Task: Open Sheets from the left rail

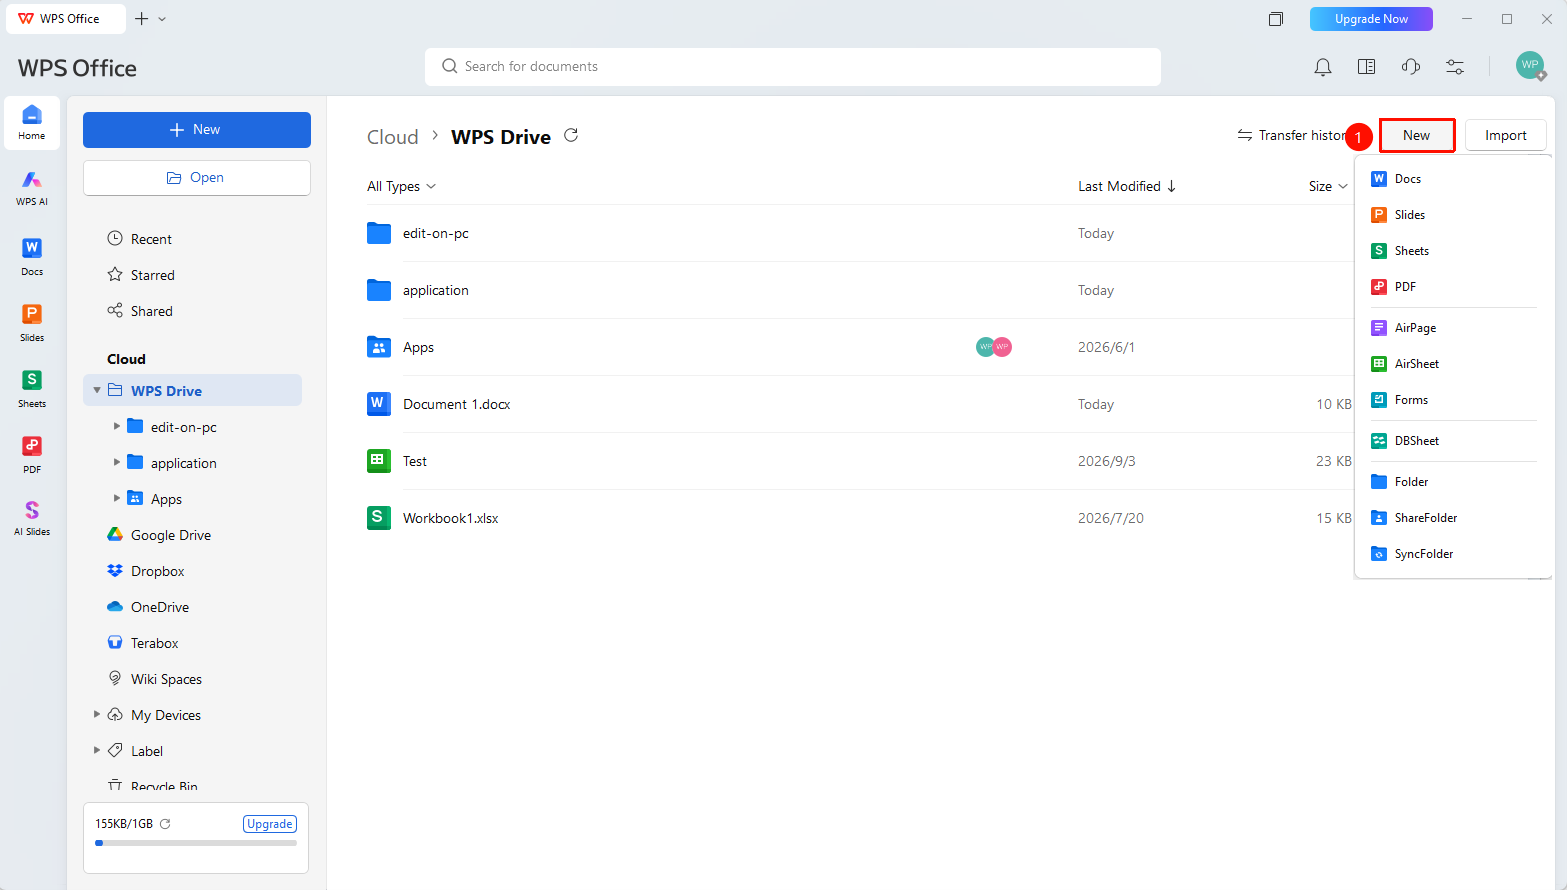Action: [32, 388]
